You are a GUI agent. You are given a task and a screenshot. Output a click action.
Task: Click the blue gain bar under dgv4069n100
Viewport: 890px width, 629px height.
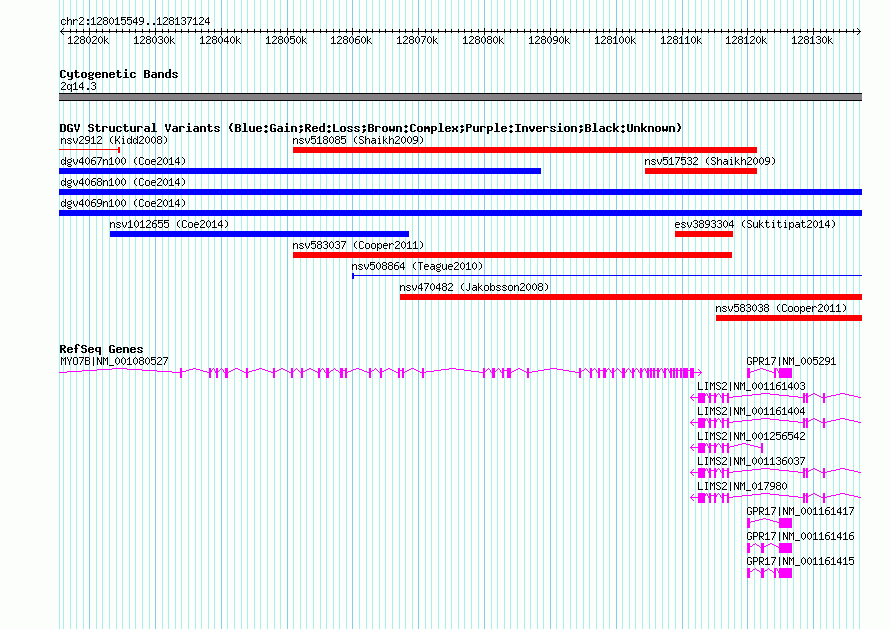(460, 213)
